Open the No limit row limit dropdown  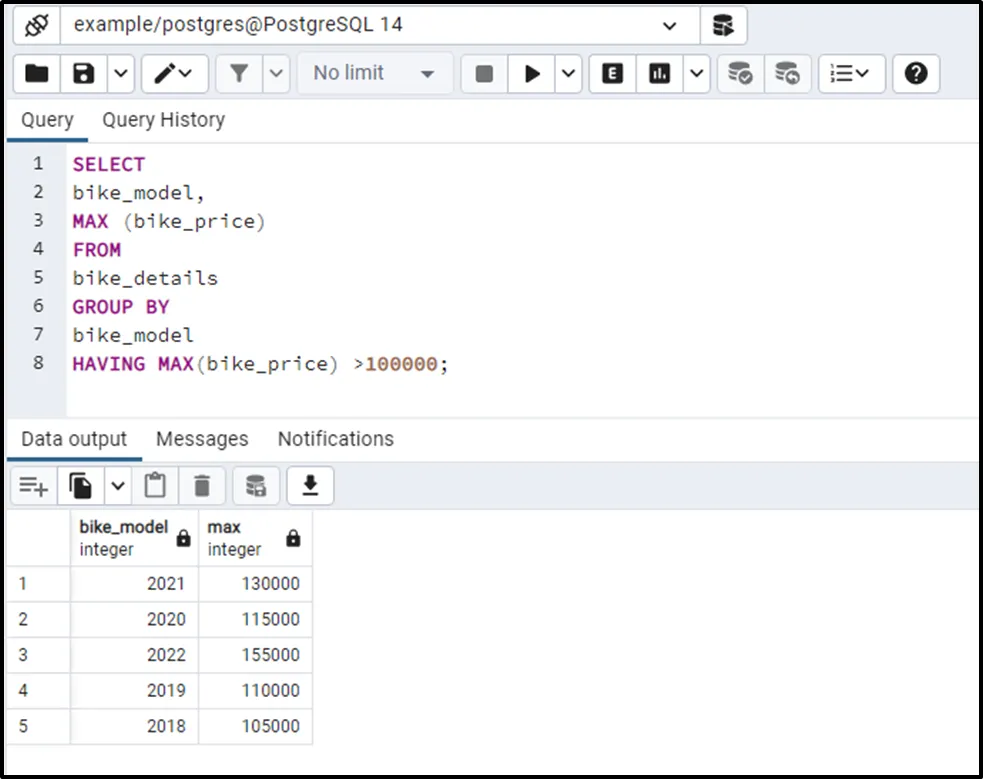coord(374,73)
